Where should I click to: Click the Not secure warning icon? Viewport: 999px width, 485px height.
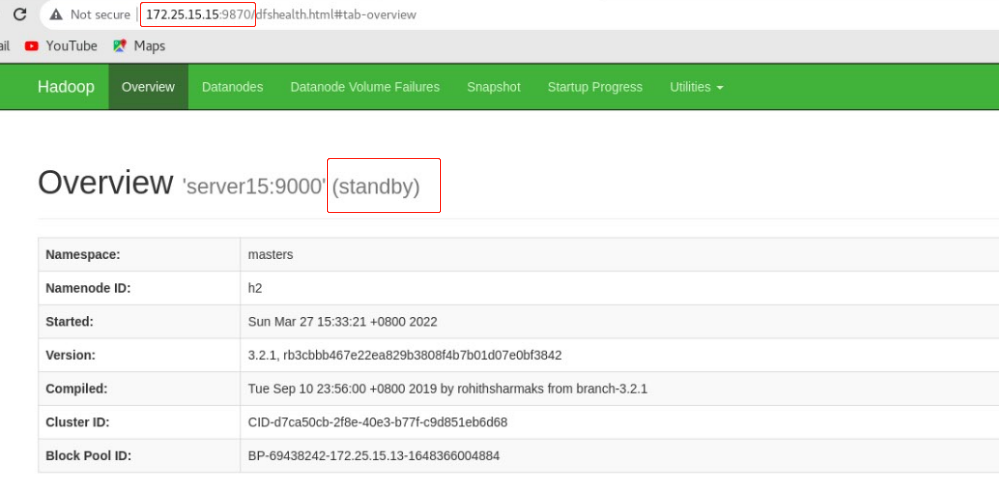point(57,14)
